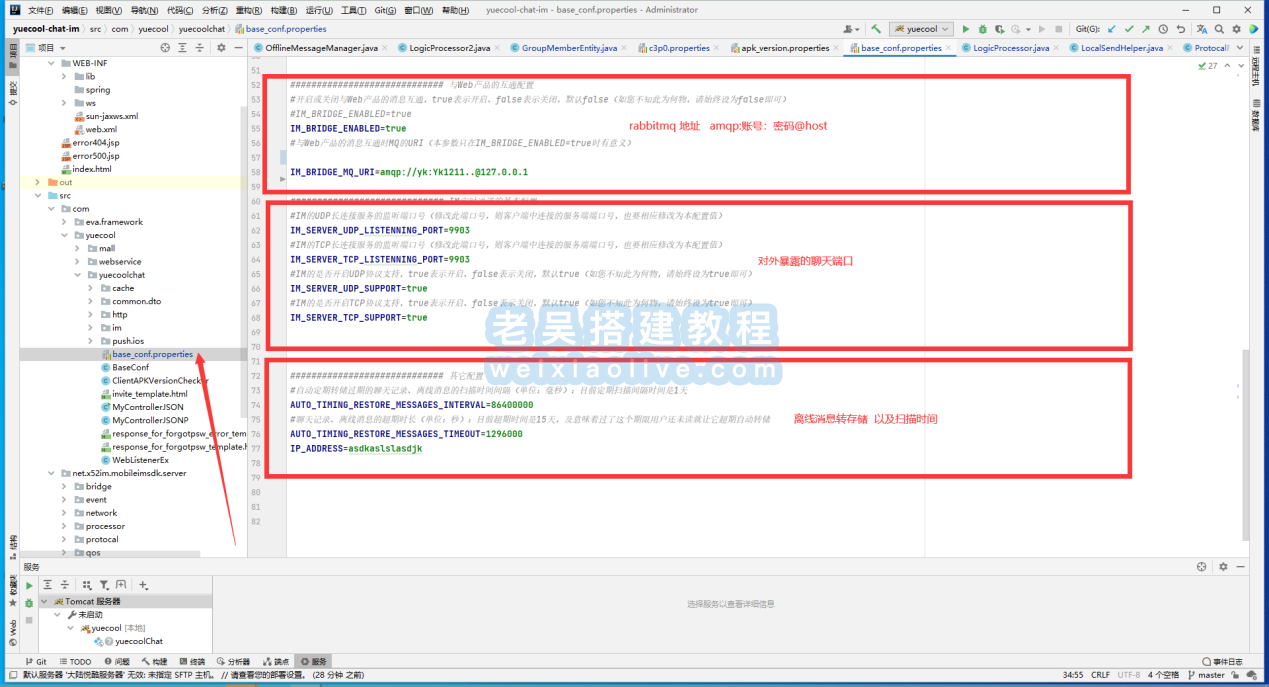Open the Git(G) menu in menu bar
This screenshot has height=687, width=1269.
click(x=385, y=10)
